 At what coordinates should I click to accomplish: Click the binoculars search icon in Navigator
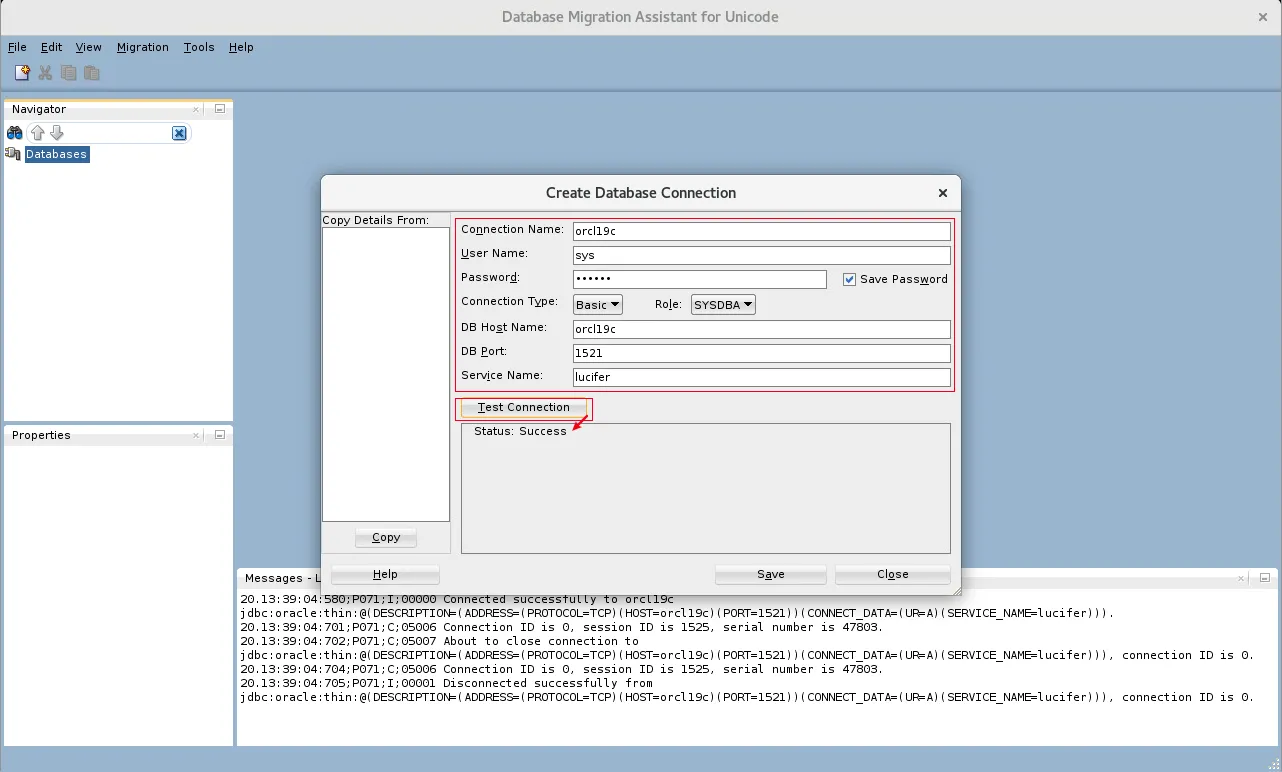15,133
